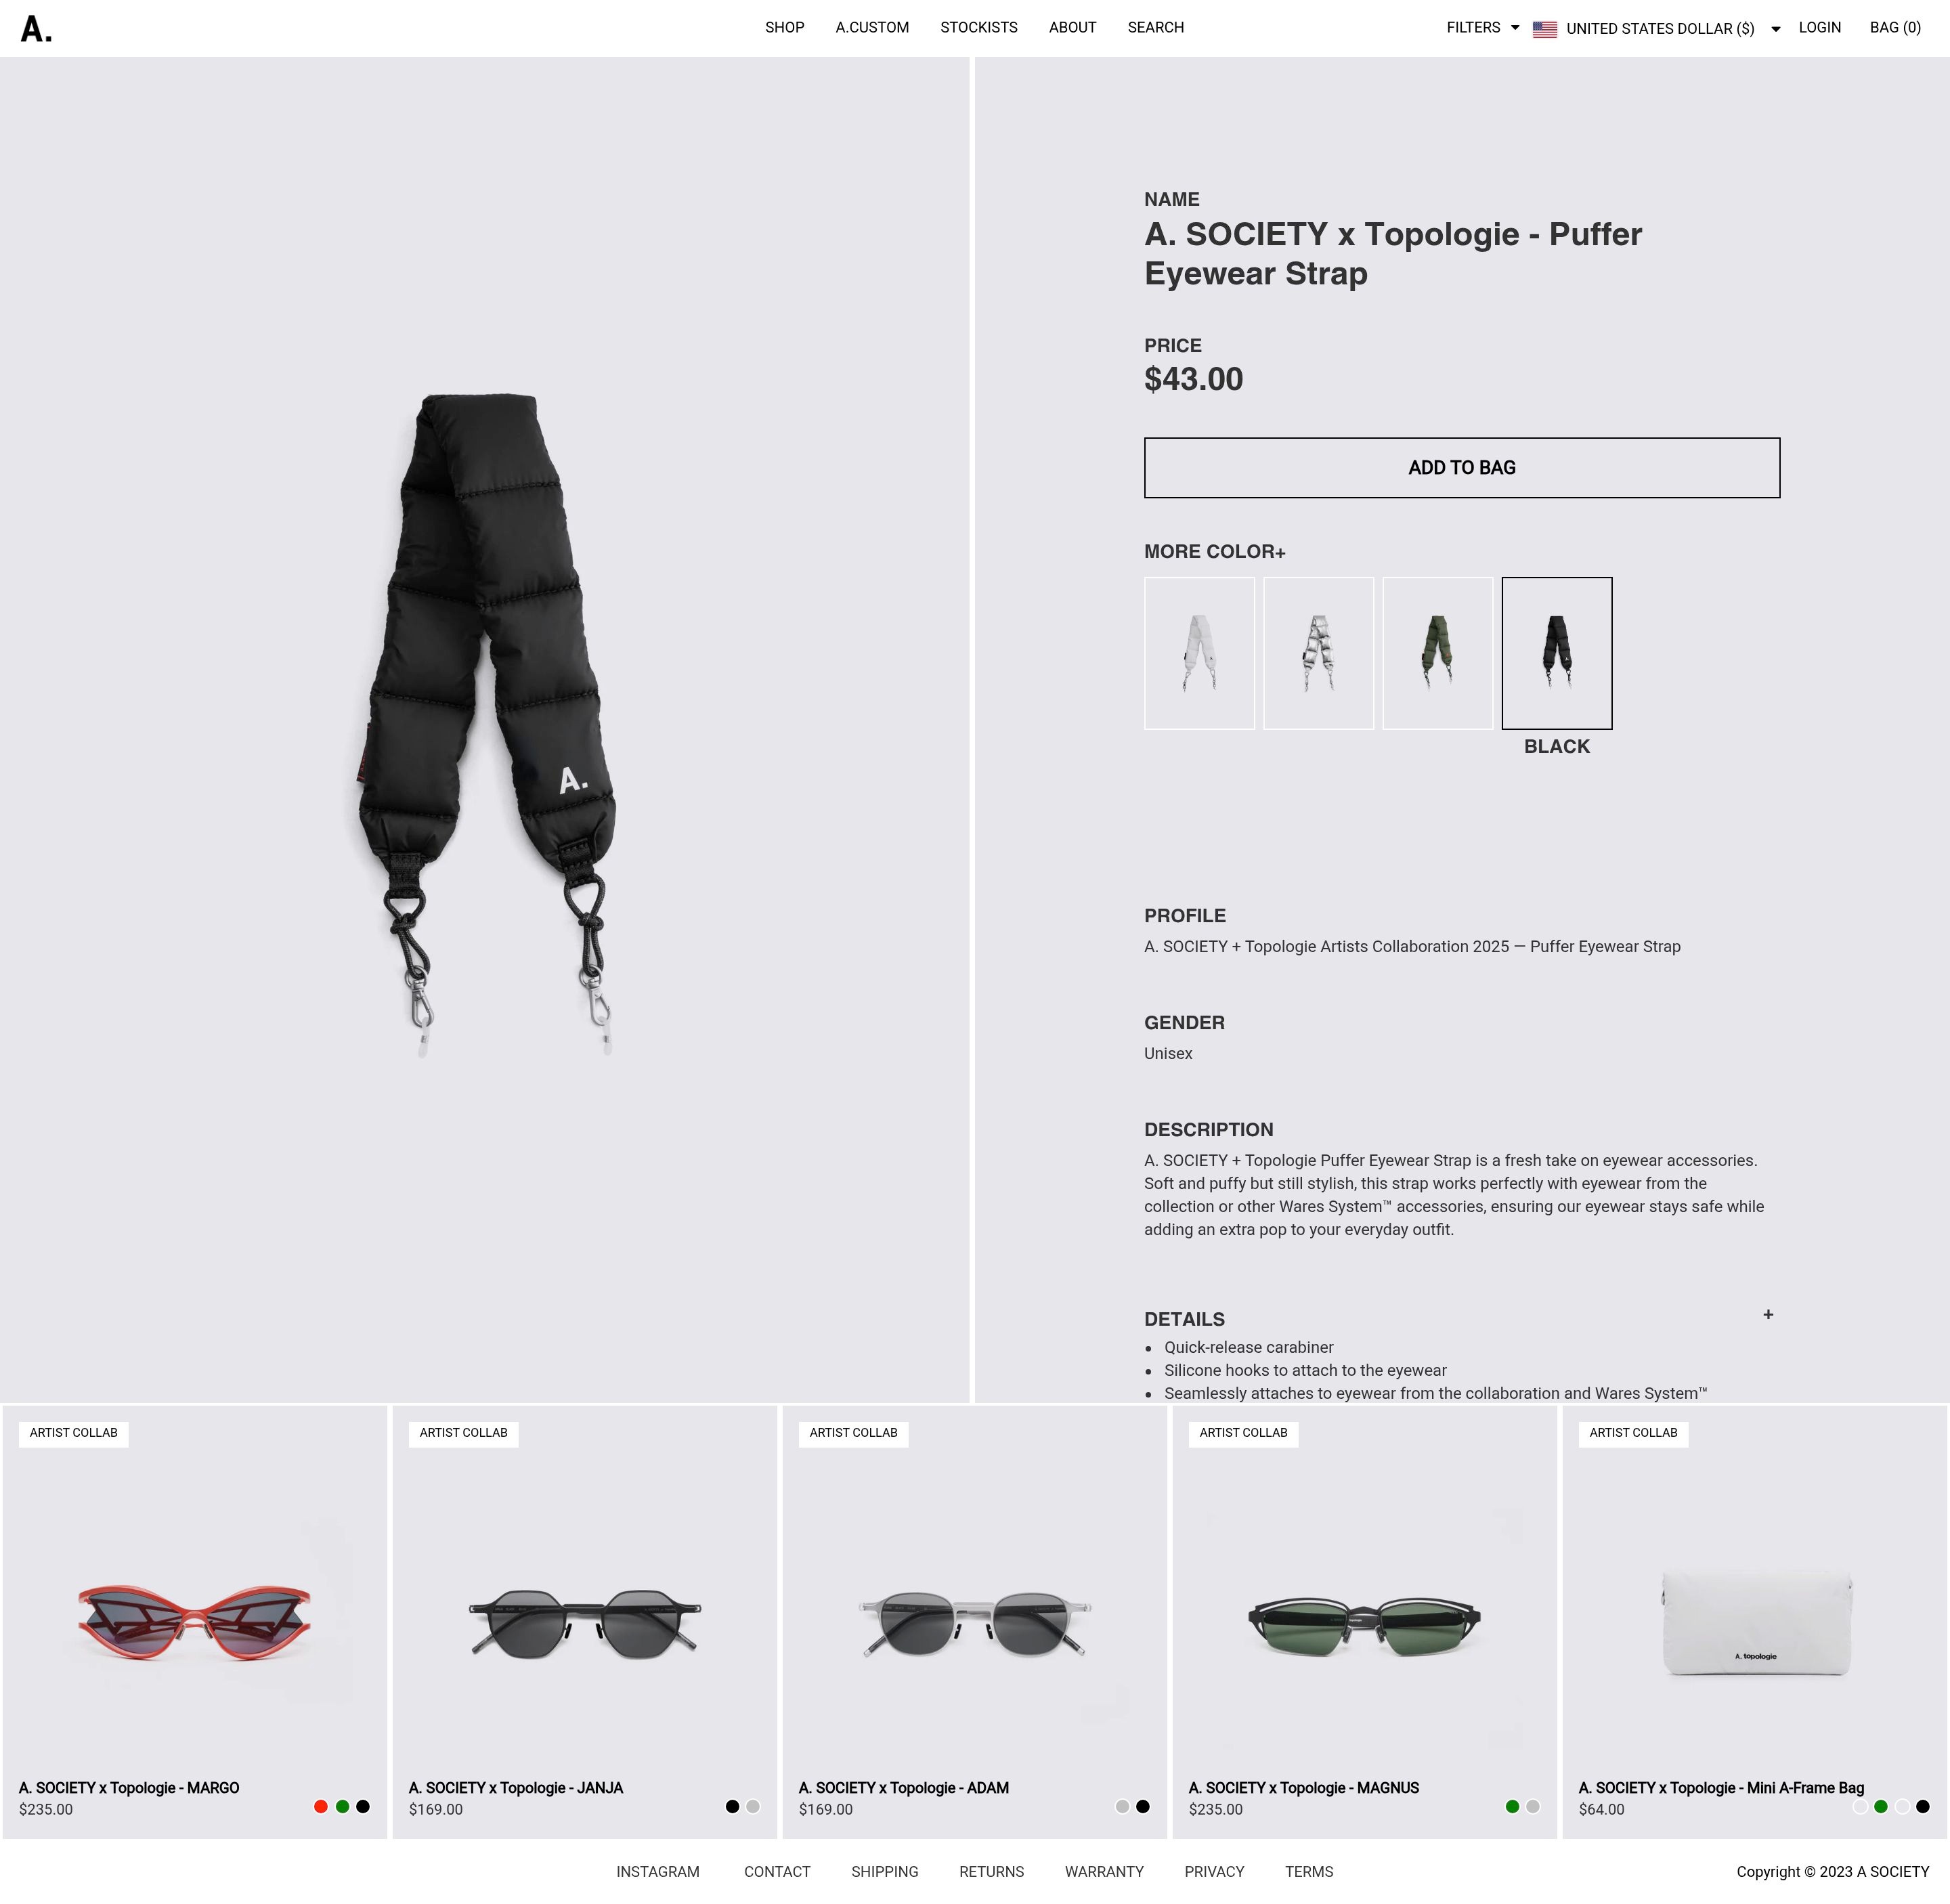Open the INSTAGRAM footer link

coord(658,1872)
